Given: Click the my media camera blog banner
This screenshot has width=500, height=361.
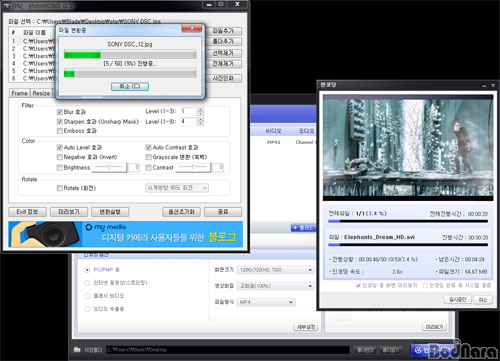Looking at the screenshot, I should [125, 234].
